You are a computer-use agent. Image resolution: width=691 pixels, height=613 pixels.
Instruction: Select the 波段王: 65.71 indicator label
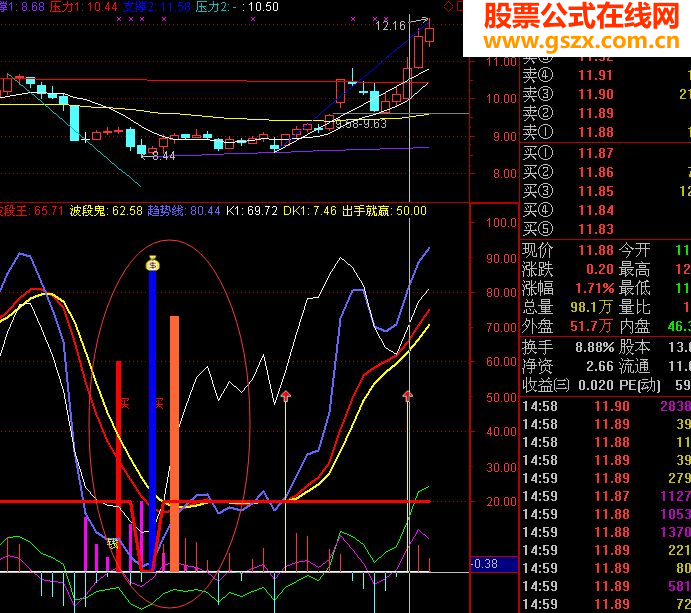coord(32,211)
